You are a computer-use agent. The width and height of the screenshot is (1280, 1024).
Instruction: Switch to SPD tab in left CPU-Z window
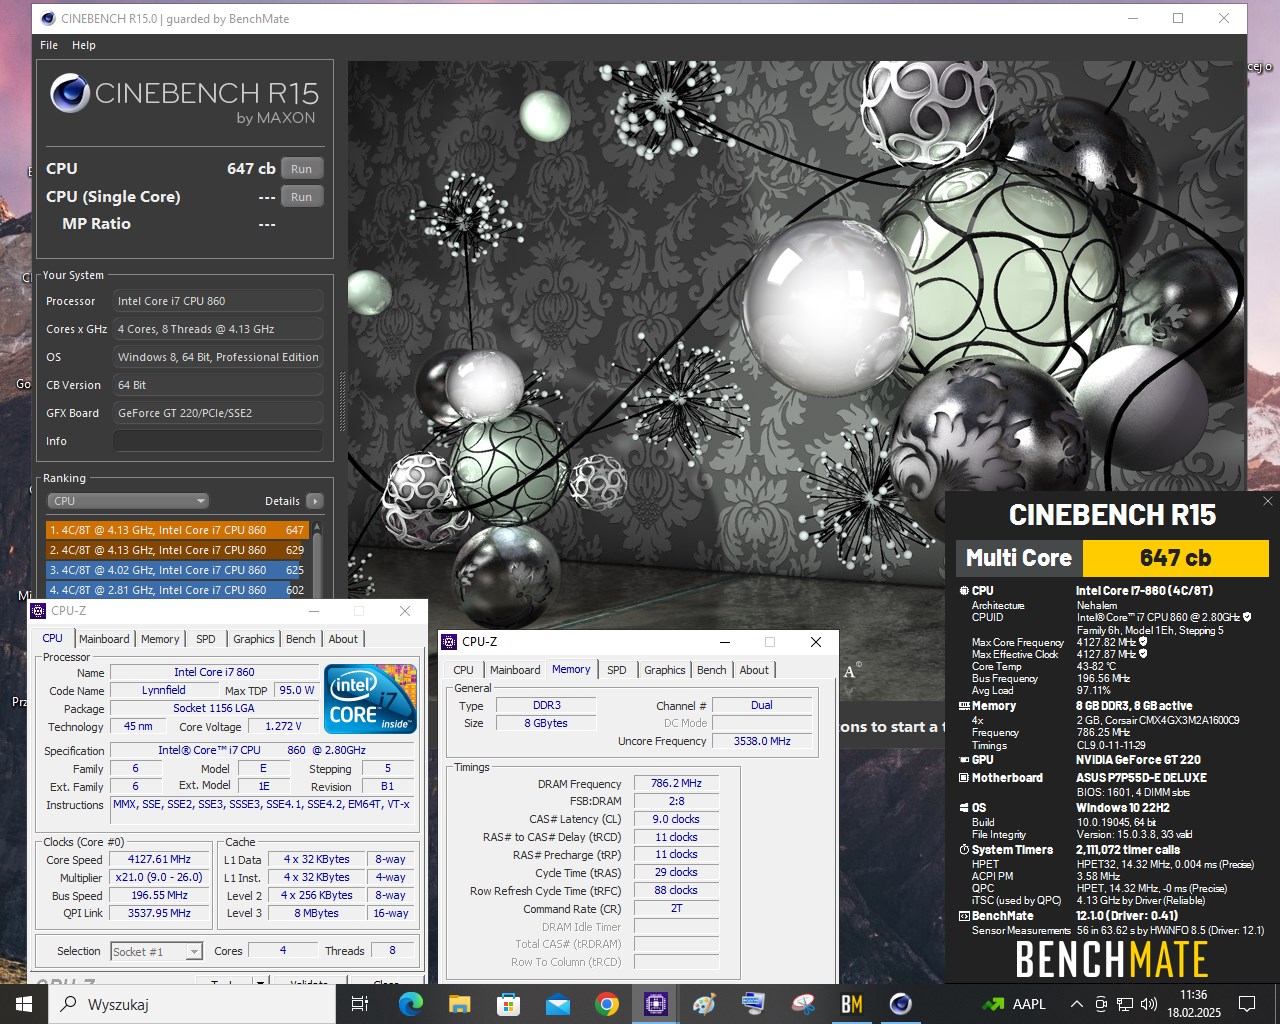point(206,639)
